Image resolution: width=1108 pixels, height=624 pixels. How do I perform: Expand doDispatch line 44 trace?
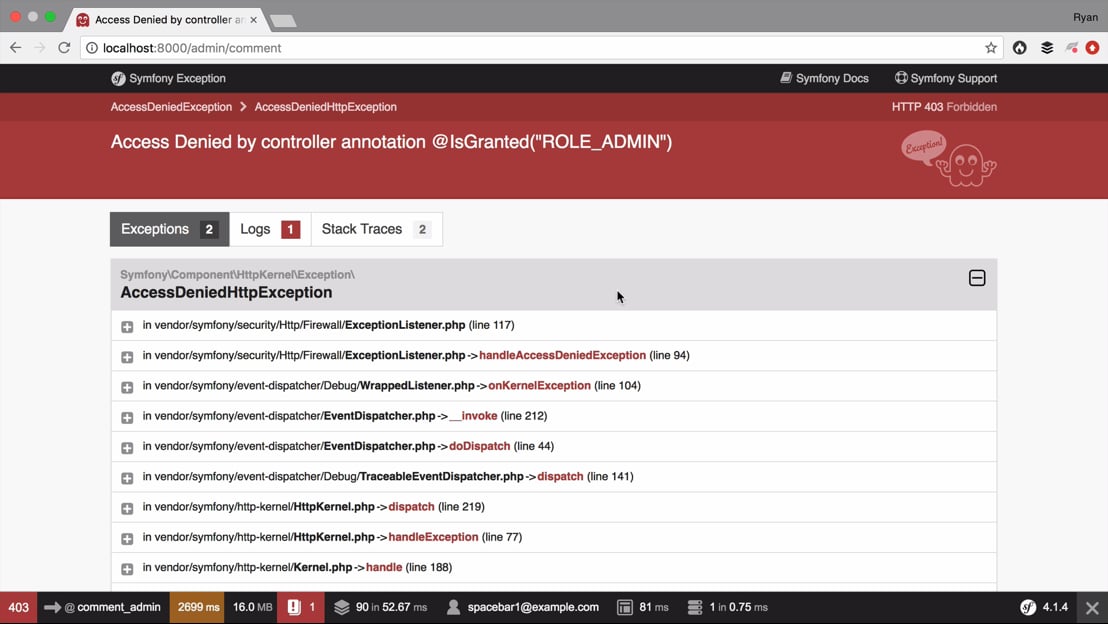click(127, 448)
